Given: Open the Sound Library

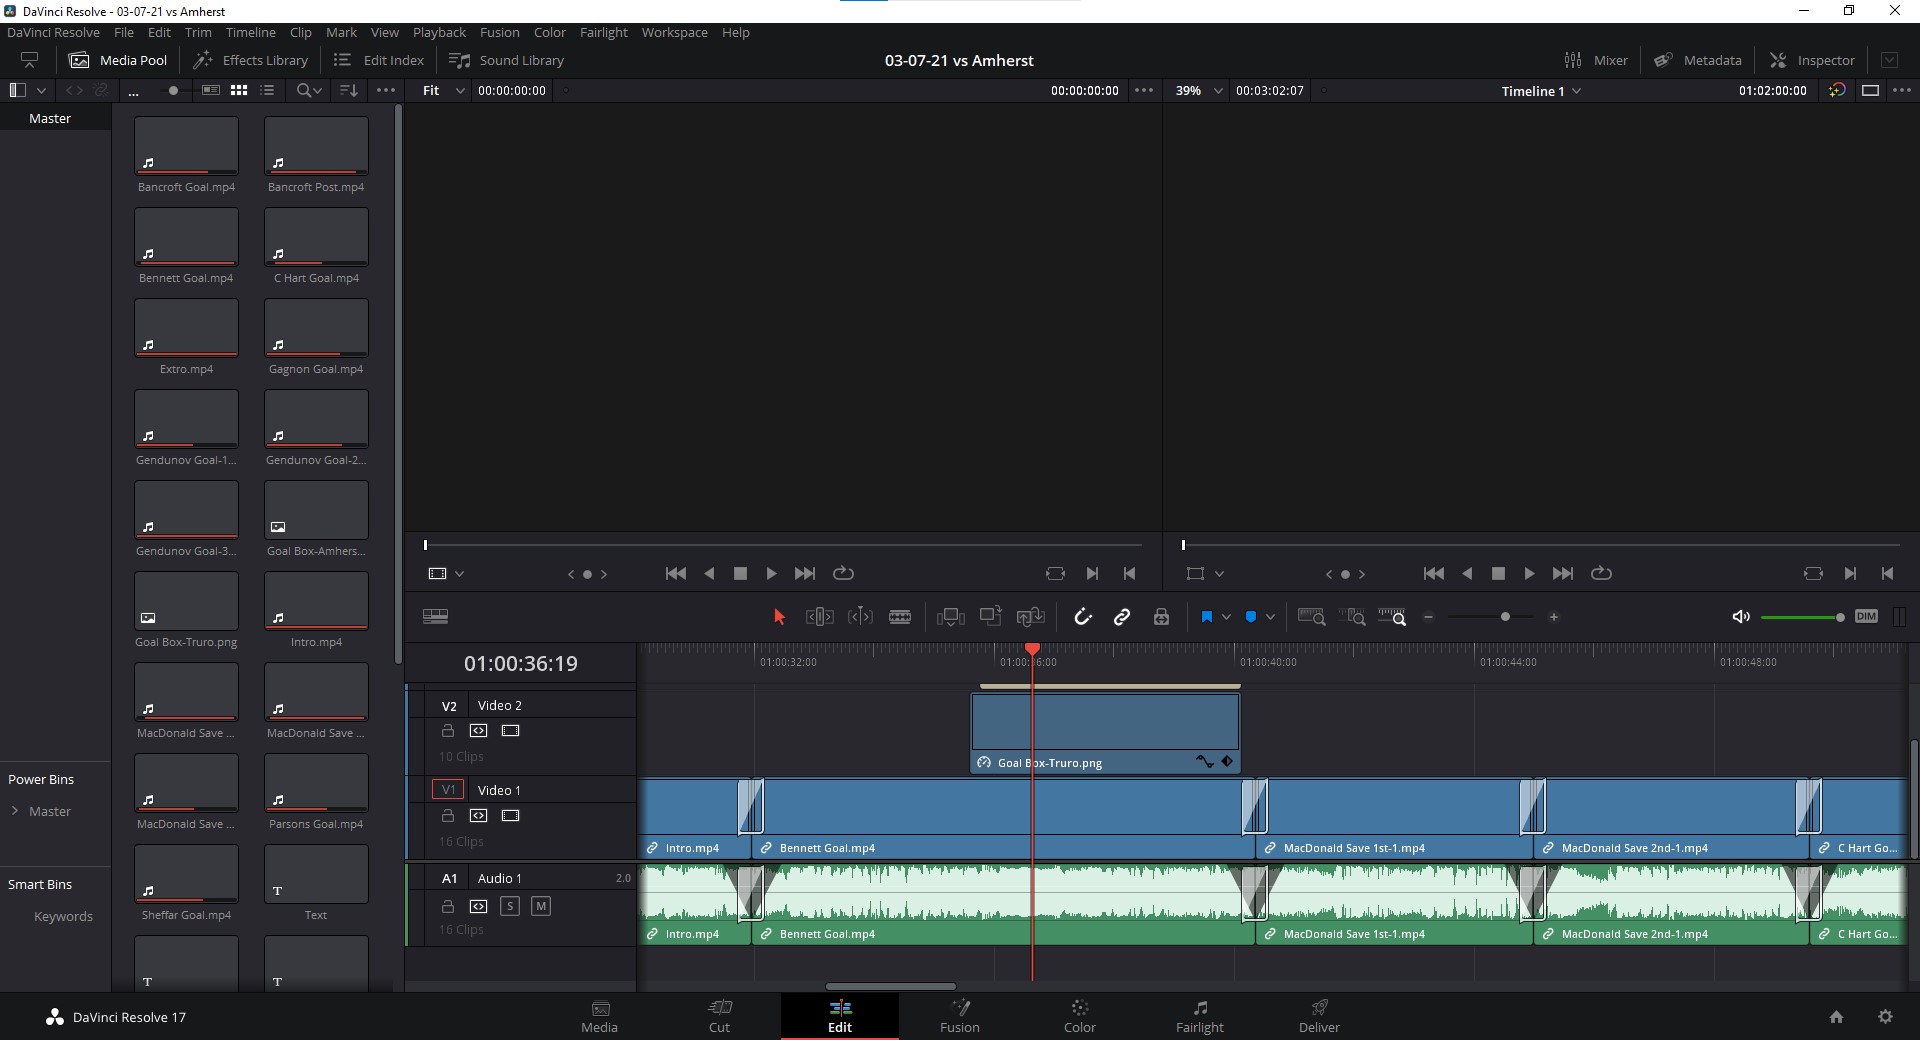Looking at the screenshot, I should coord(507,60).
